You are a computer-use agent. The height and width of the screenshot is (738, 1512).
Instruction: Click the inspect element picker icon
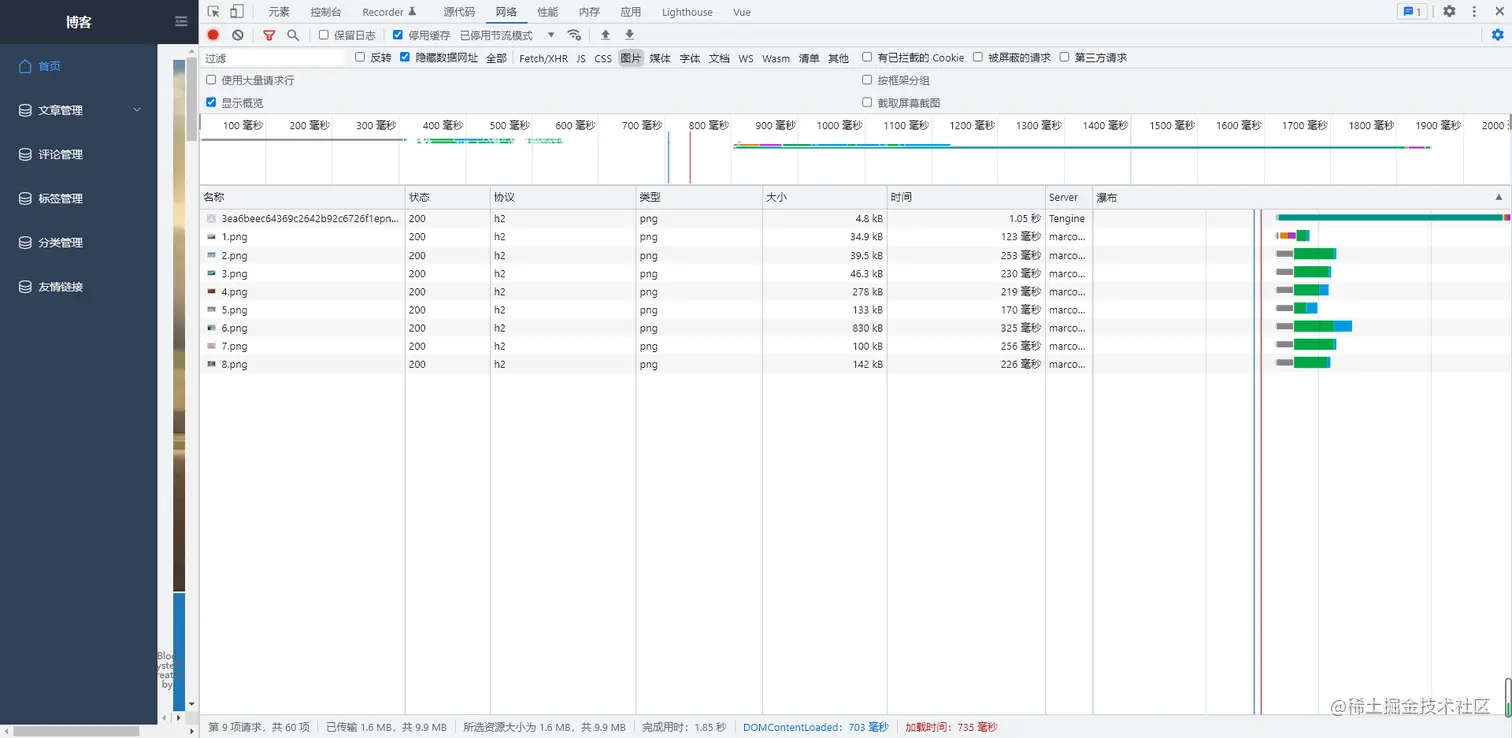(x=213, y=12)
